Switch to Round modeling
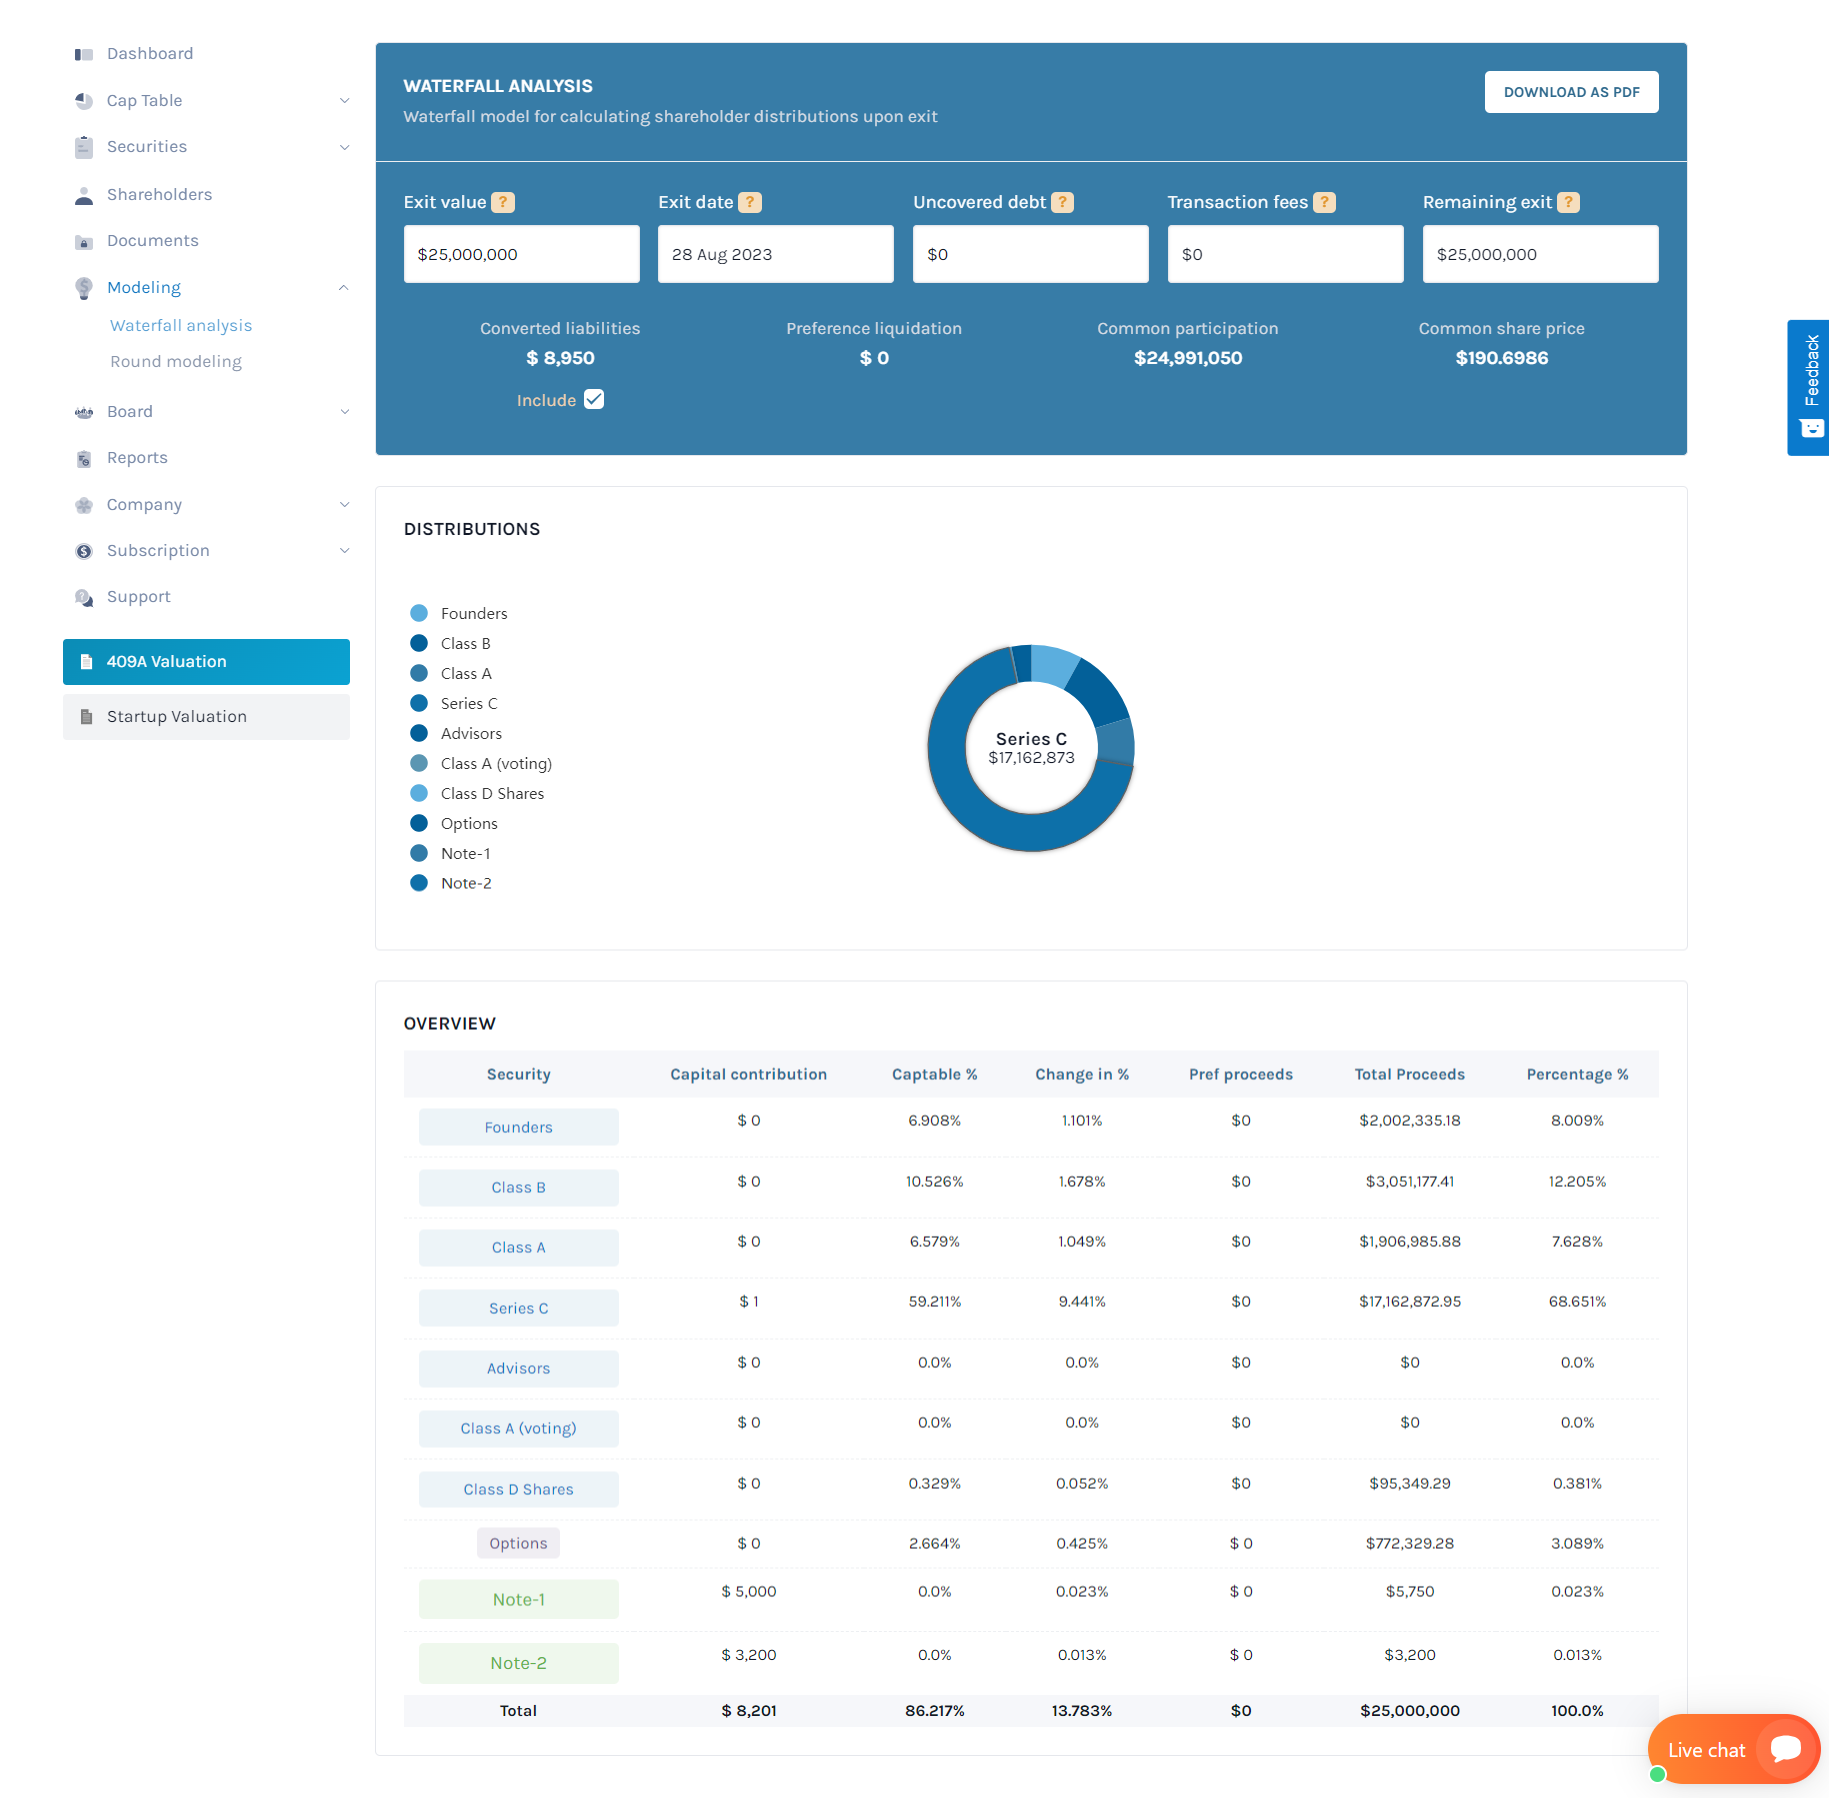The width and height of the screenshot is (1829, 1798). click(x=176, y=361)
